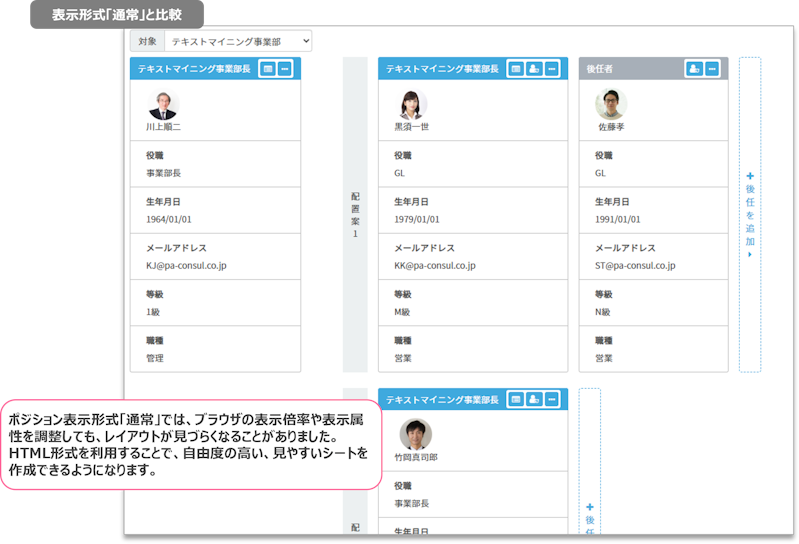The height and width of the screenshot is (544, 799).
Task: Collapse 川上順二's card with minus icon
Action: (285, 68)
